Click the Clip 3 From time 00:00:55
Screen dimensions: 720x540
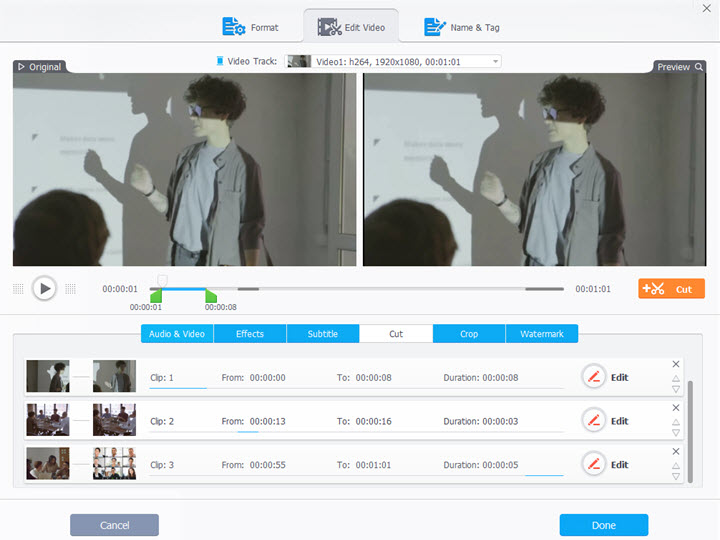(x=268, y=465)
